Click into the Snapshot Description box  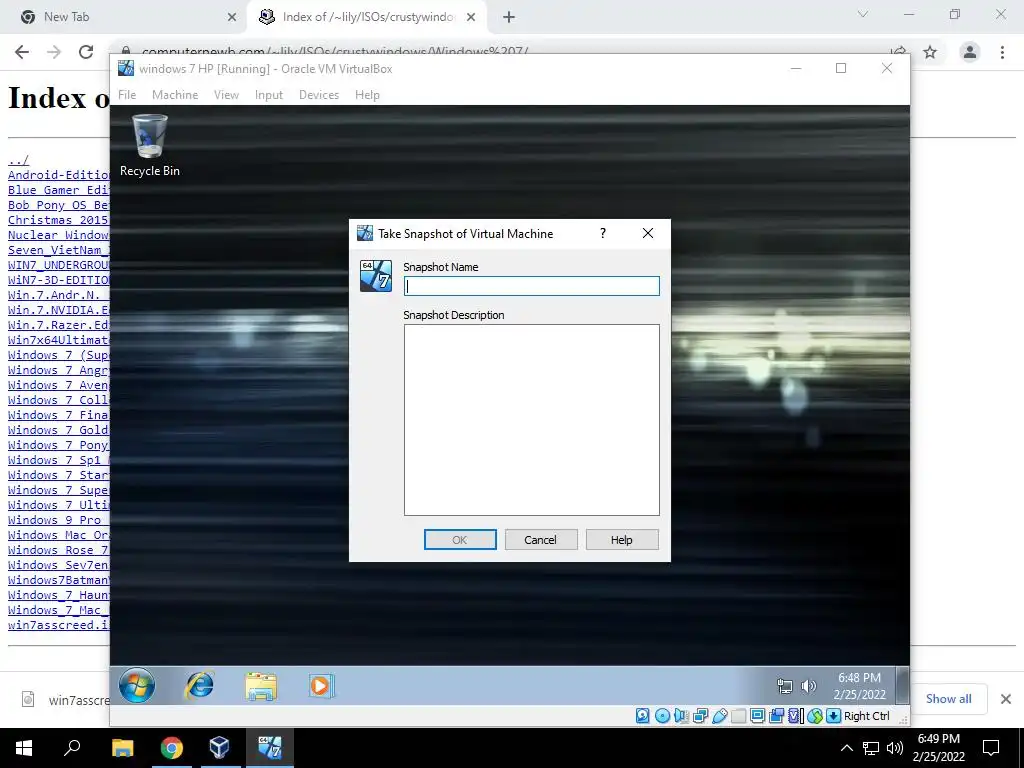pos(532,420)
